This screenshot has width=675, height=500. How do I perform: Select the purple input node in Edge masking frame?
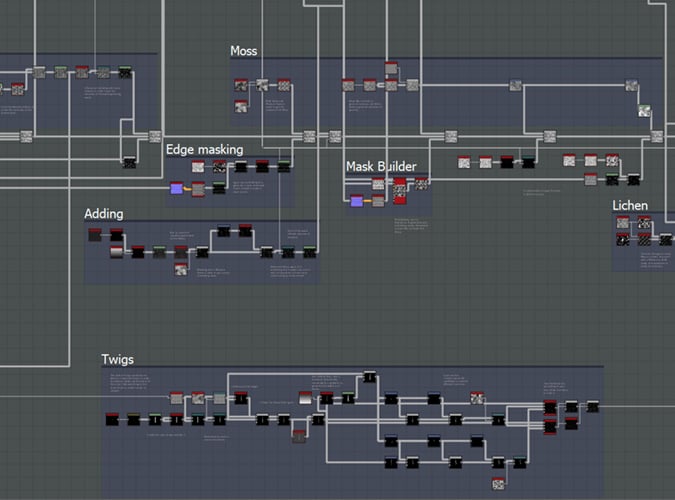coord(176,189)
